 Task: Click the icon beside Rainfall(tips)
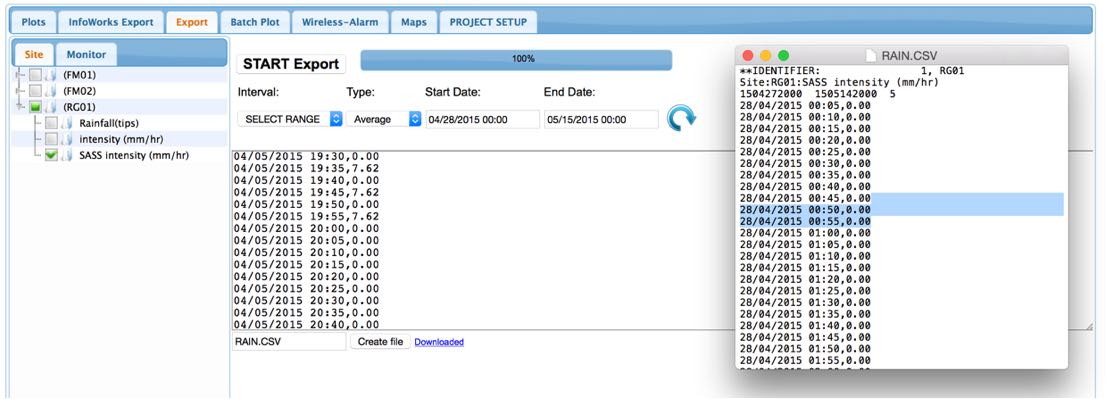tap(67, 124)
